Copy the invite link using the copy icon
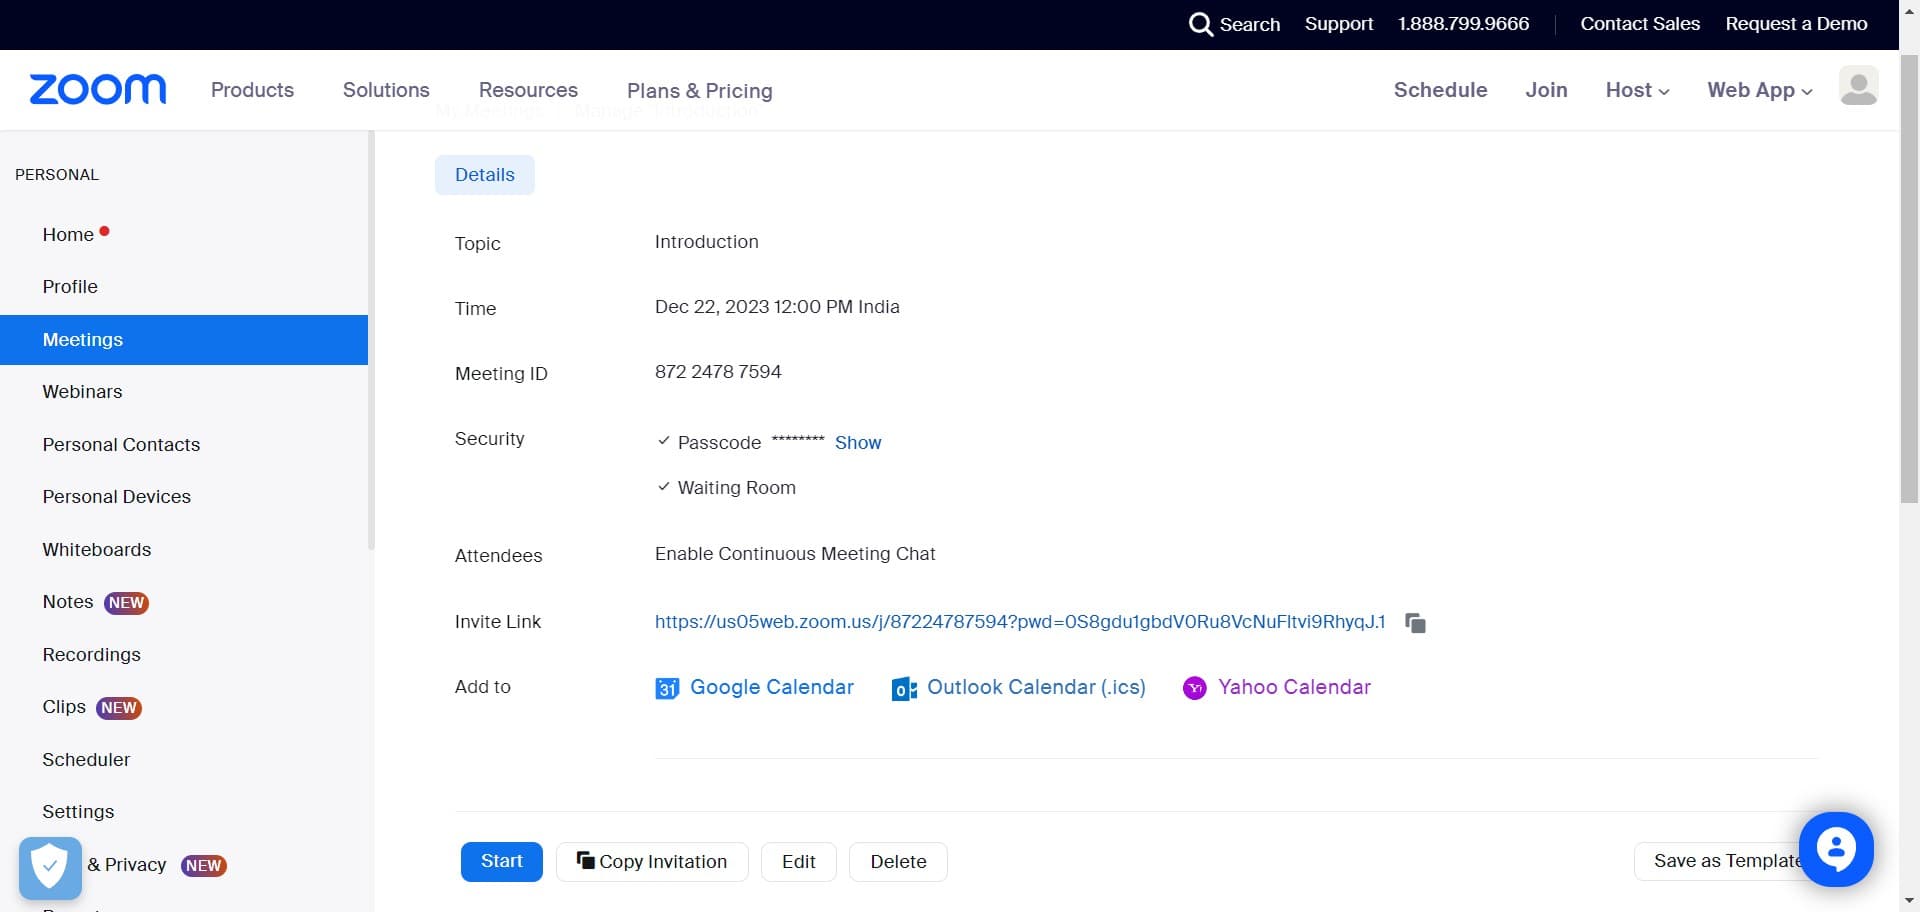 [1414, 622]
